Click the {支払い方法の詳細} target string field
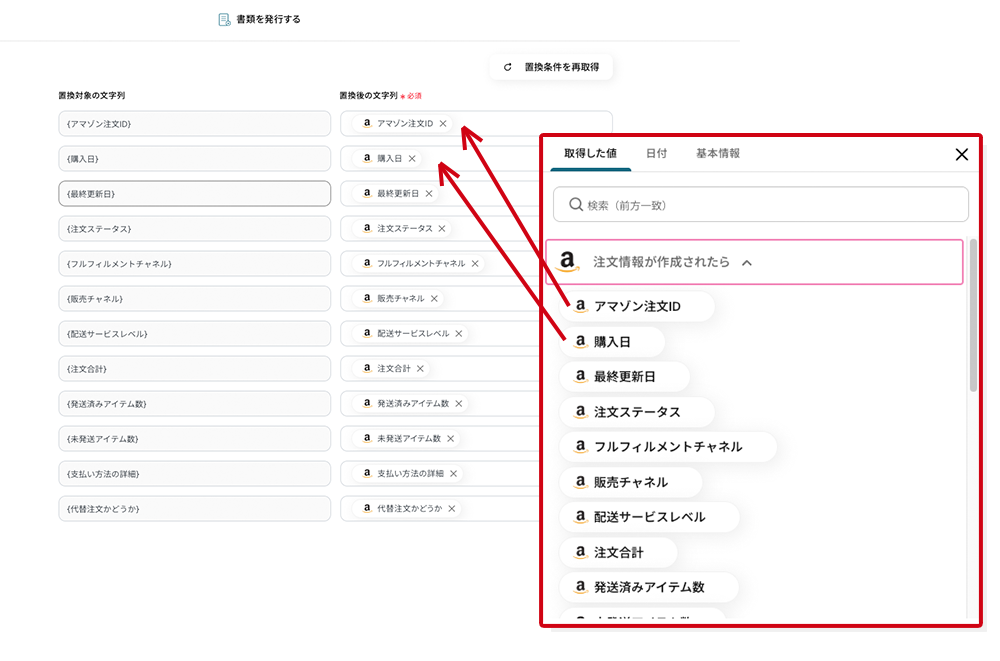 tap(195, 475)
